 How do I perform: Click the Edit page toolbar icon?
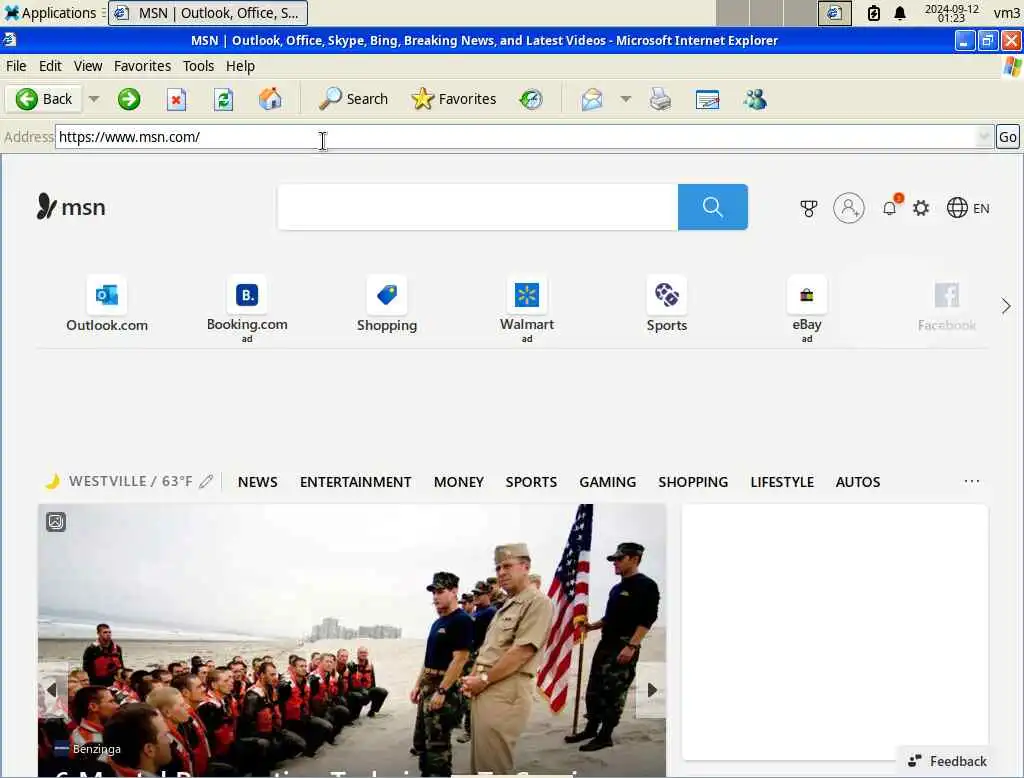(707, 99)
